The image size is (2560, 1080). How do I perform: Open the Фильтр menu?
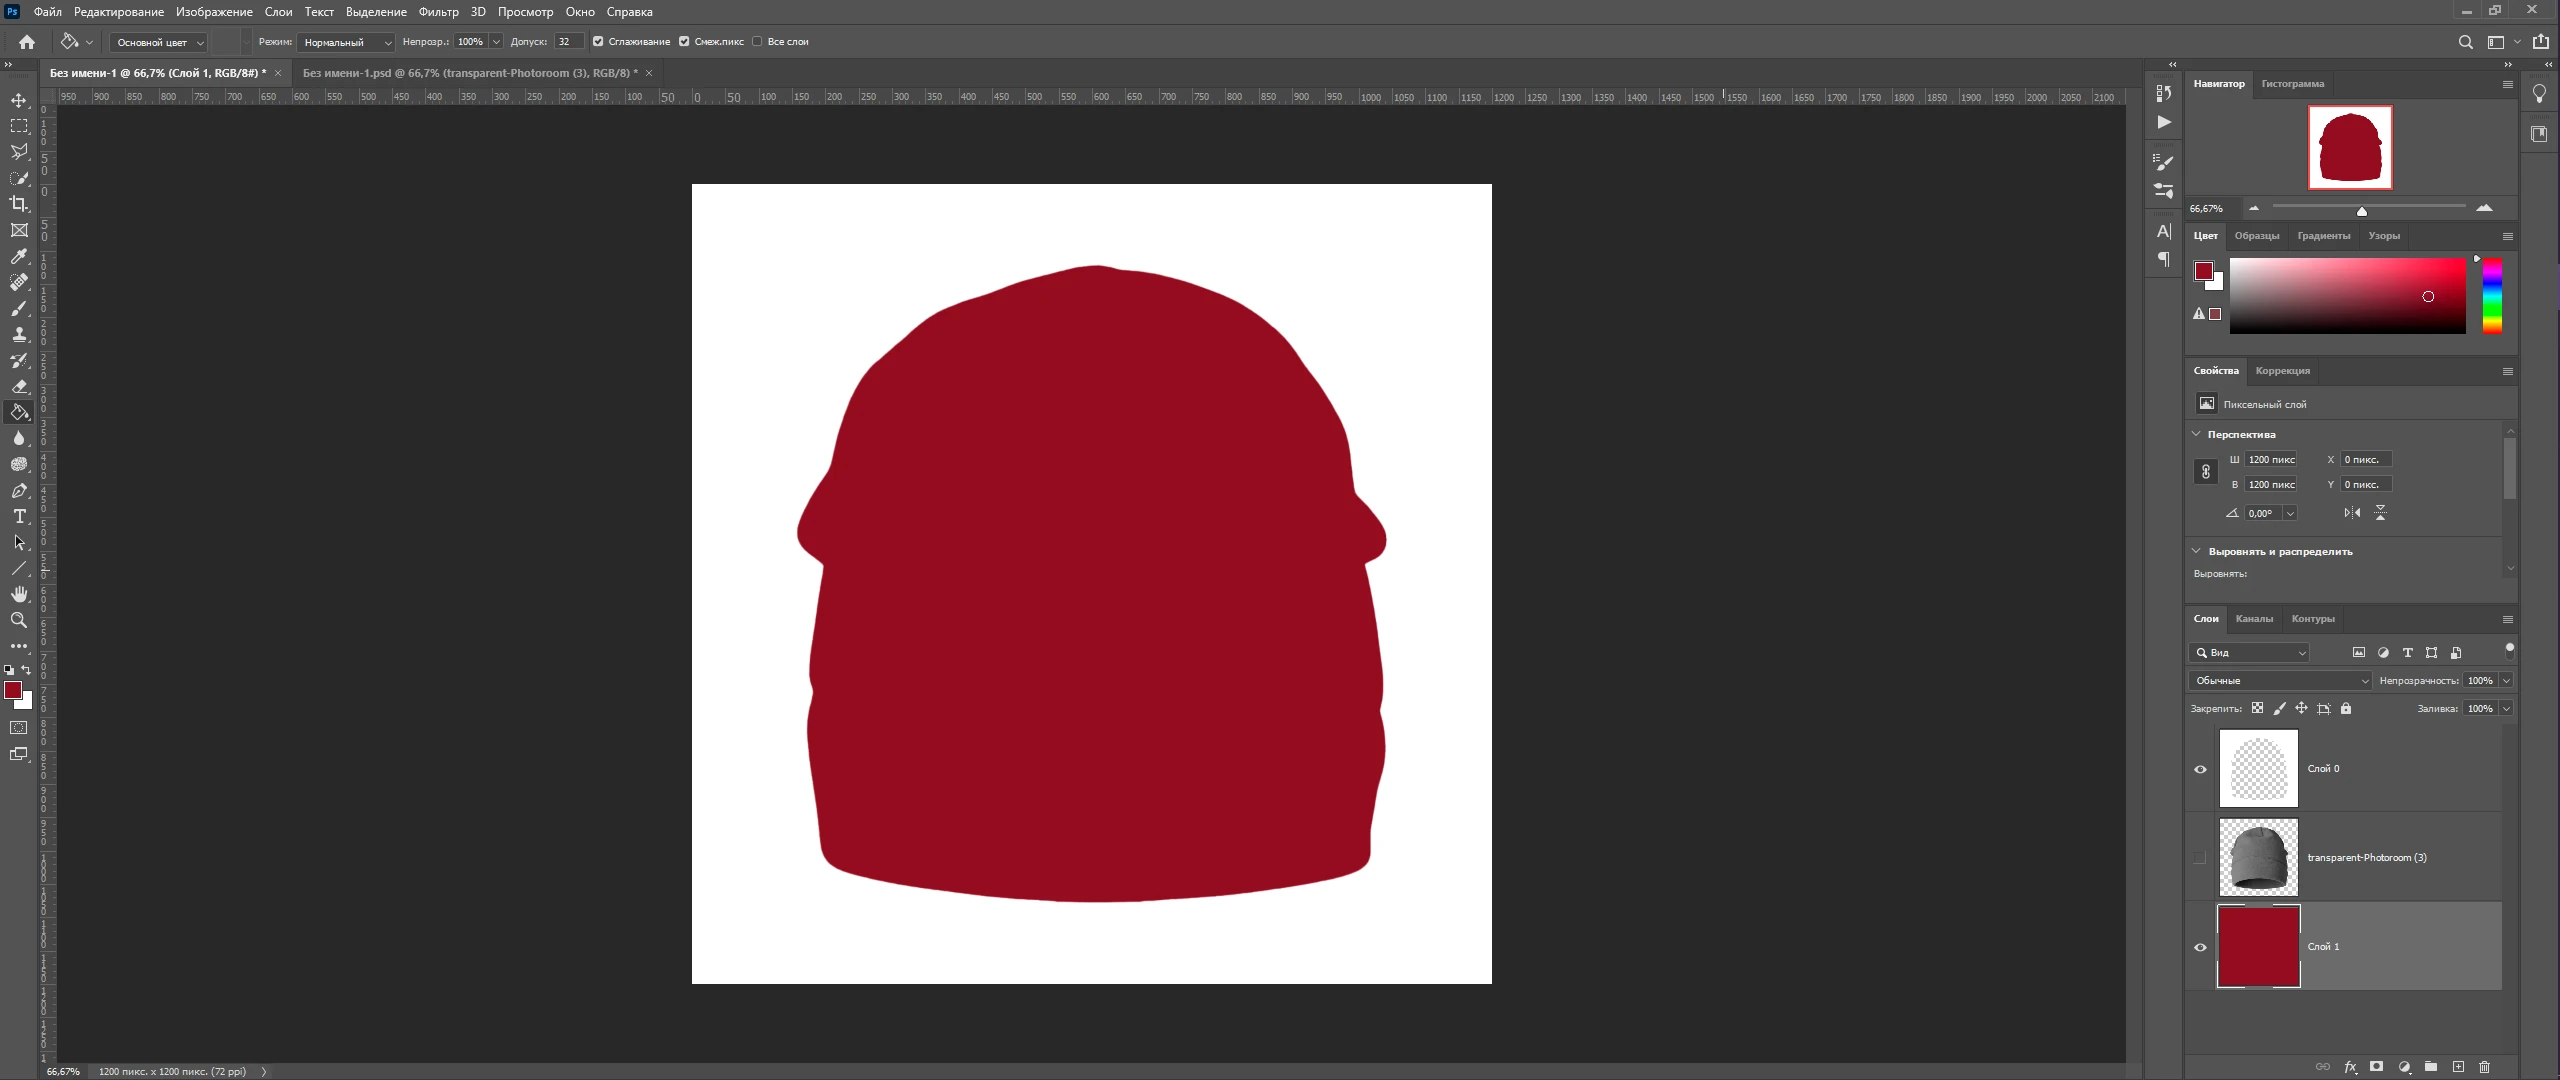point(438,12)
